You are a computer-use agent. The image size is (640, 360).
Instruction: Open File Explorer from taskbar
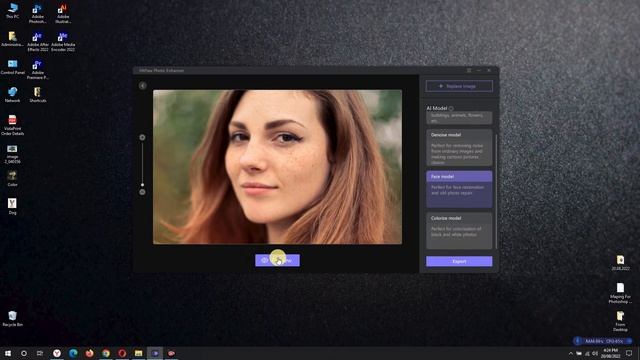point(138,353)
